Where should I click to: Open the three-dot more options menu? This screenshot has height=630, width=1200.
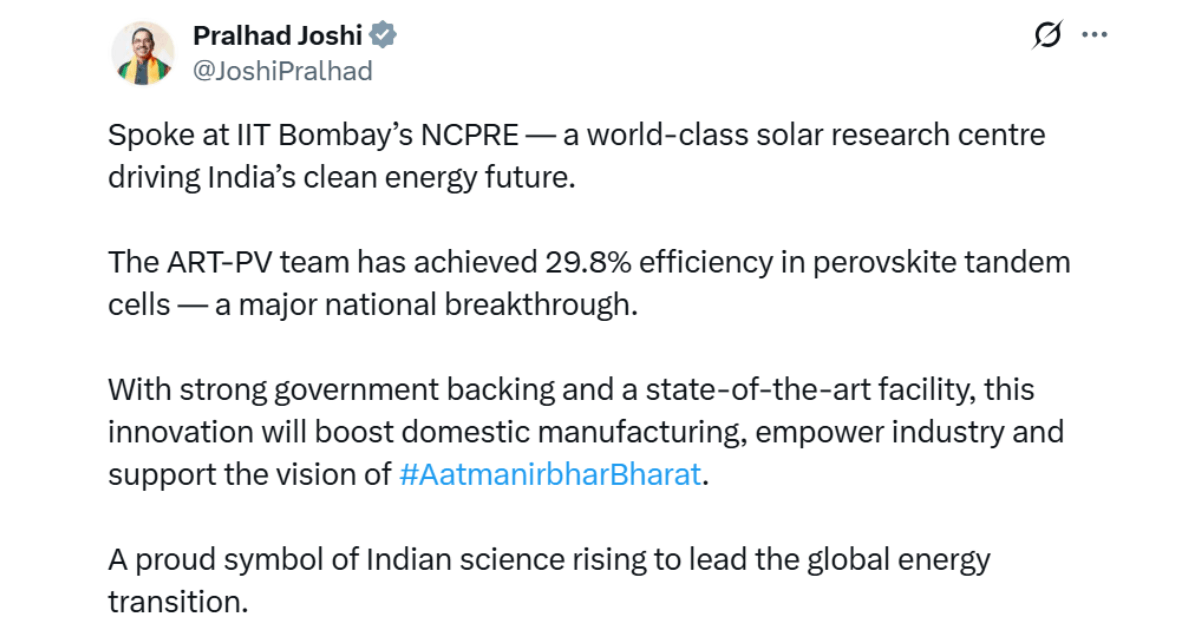click(1096, 36)
